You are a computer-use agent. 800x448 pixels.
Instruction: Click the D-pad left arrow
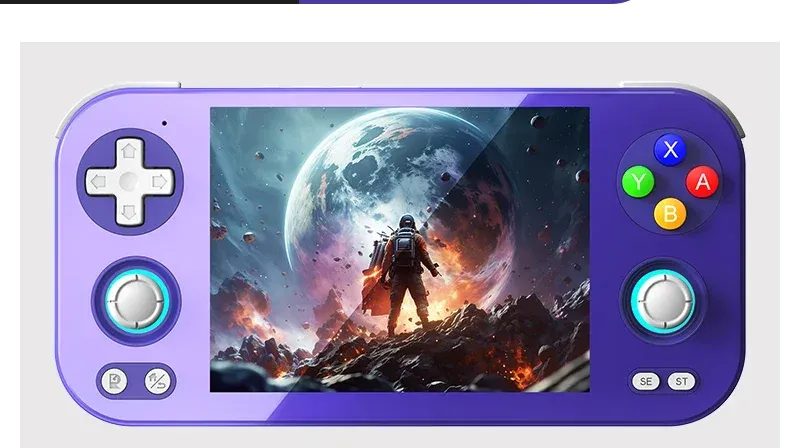tap(98, 181)
